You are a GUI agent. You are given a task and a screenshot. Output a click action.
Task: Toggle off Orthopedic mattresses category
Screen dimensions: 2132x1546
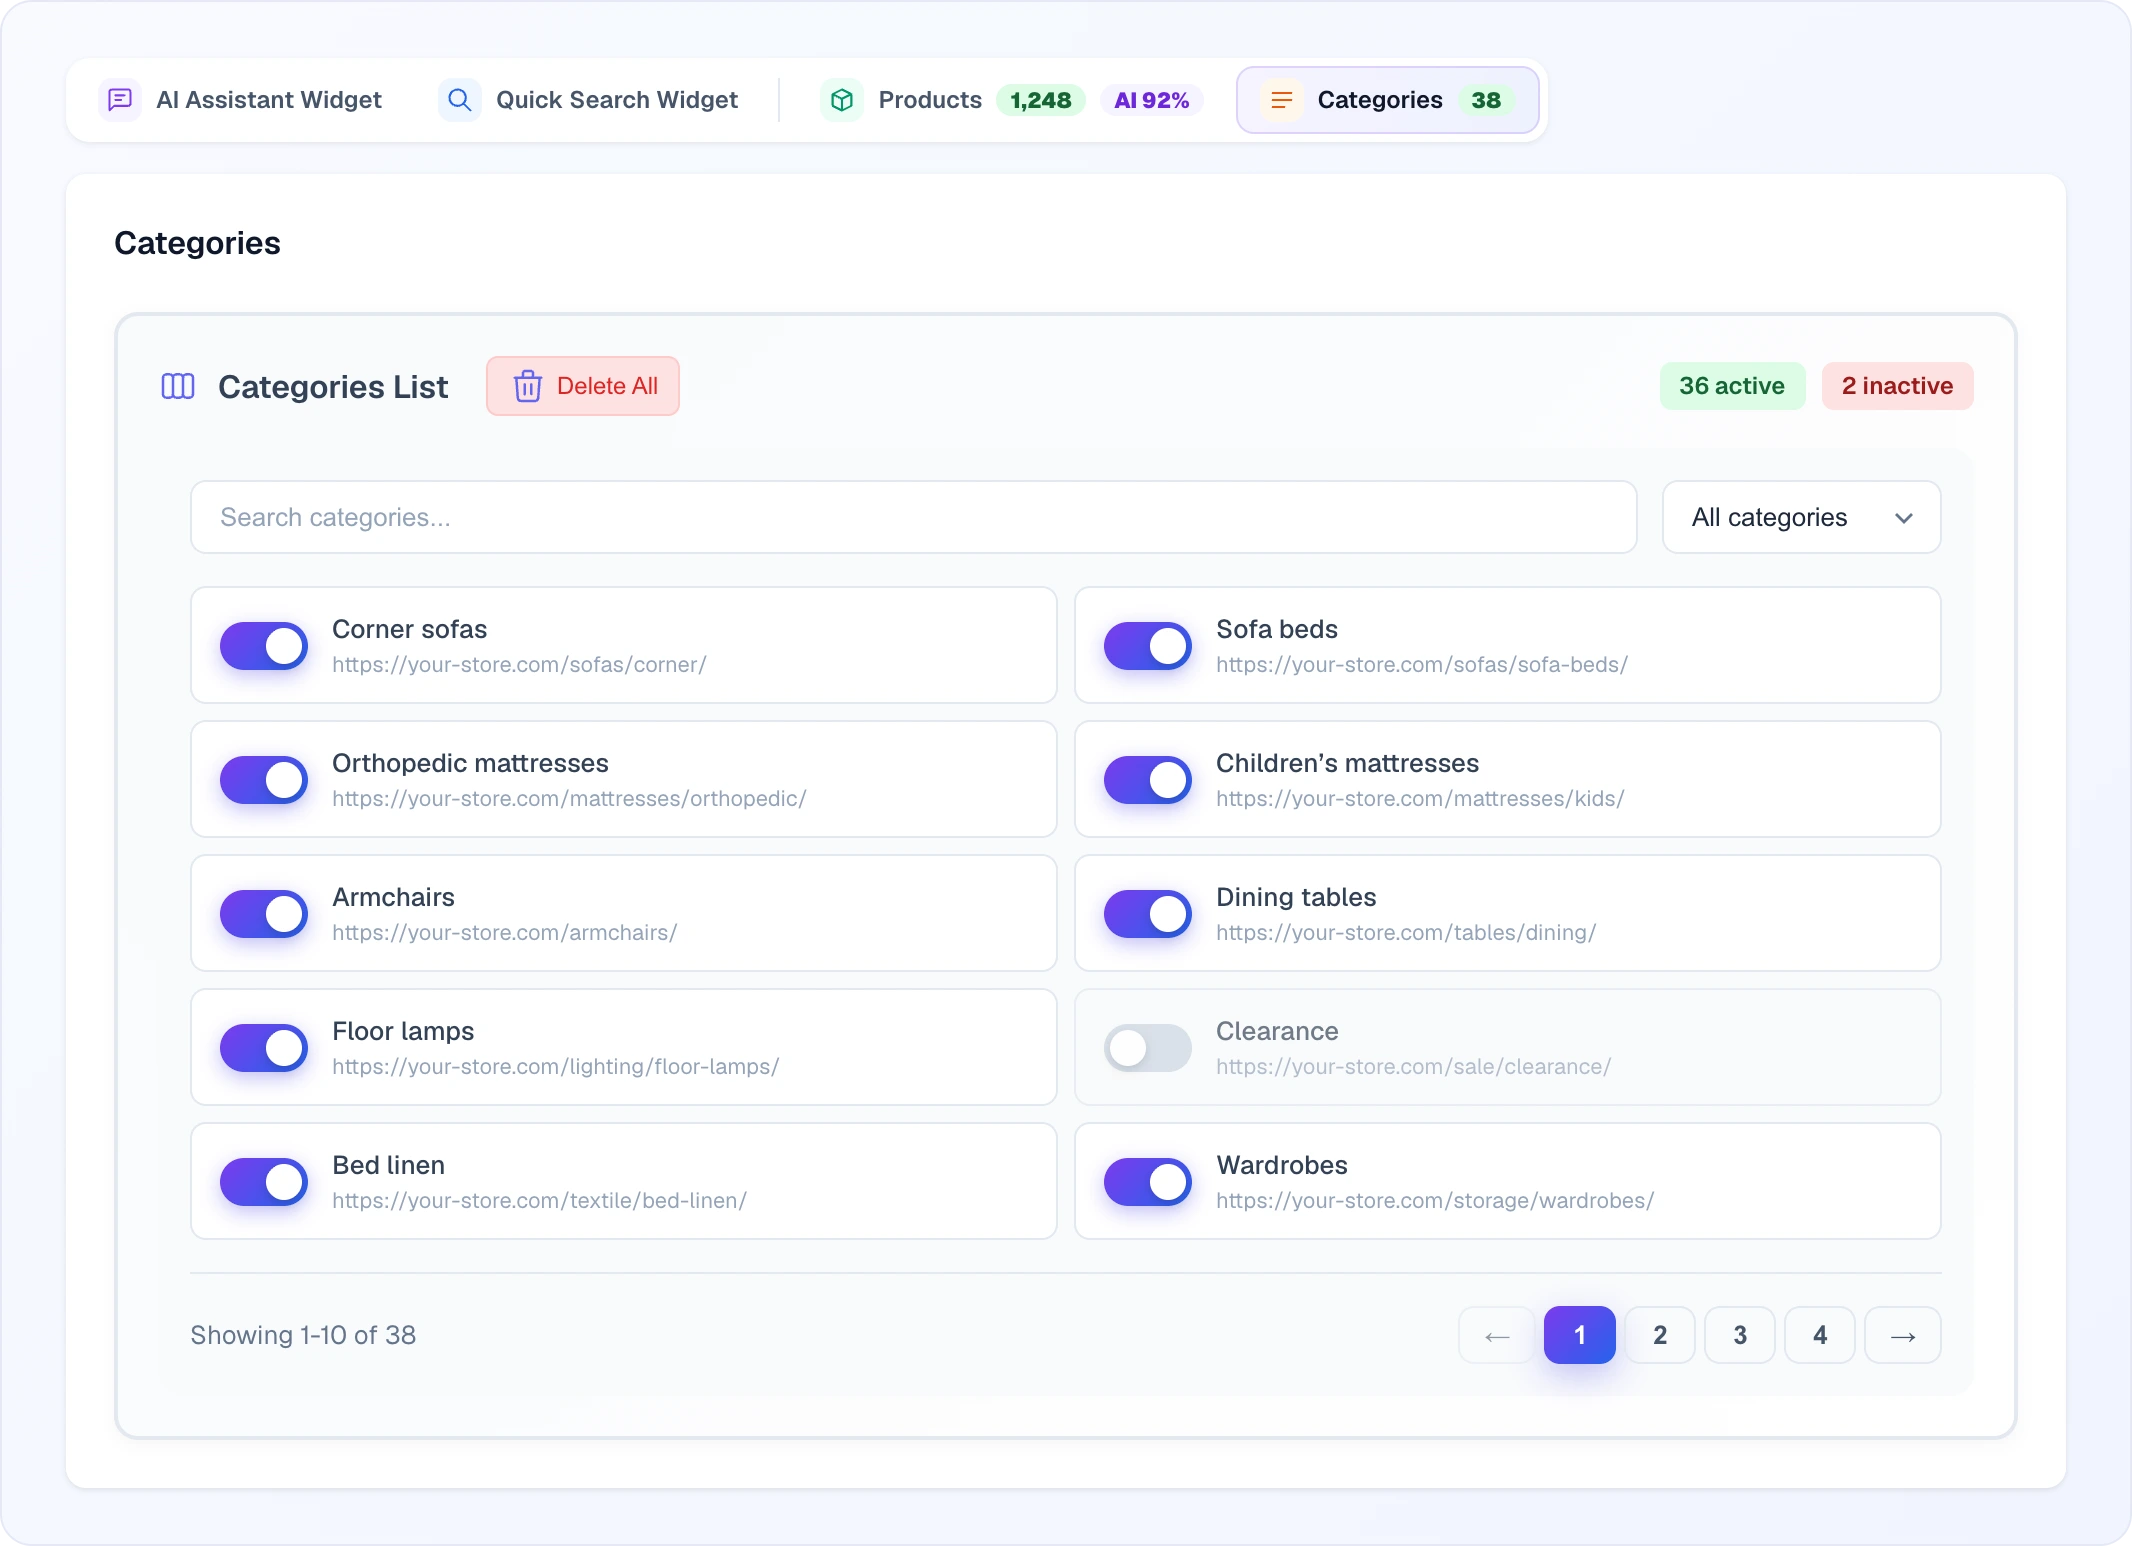[x=264, y=780]
